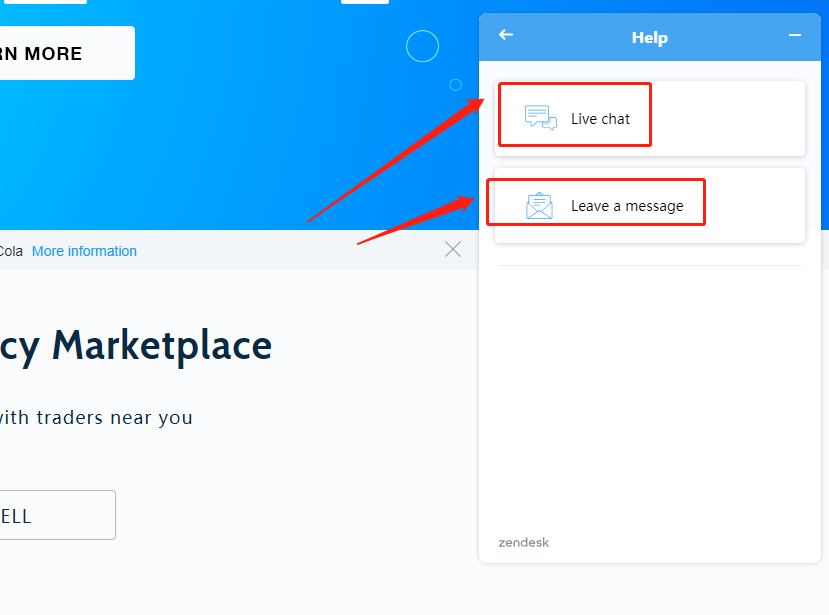Click the zendesk branding link
This screenshot has height=615, width=829.
(523, 543)
